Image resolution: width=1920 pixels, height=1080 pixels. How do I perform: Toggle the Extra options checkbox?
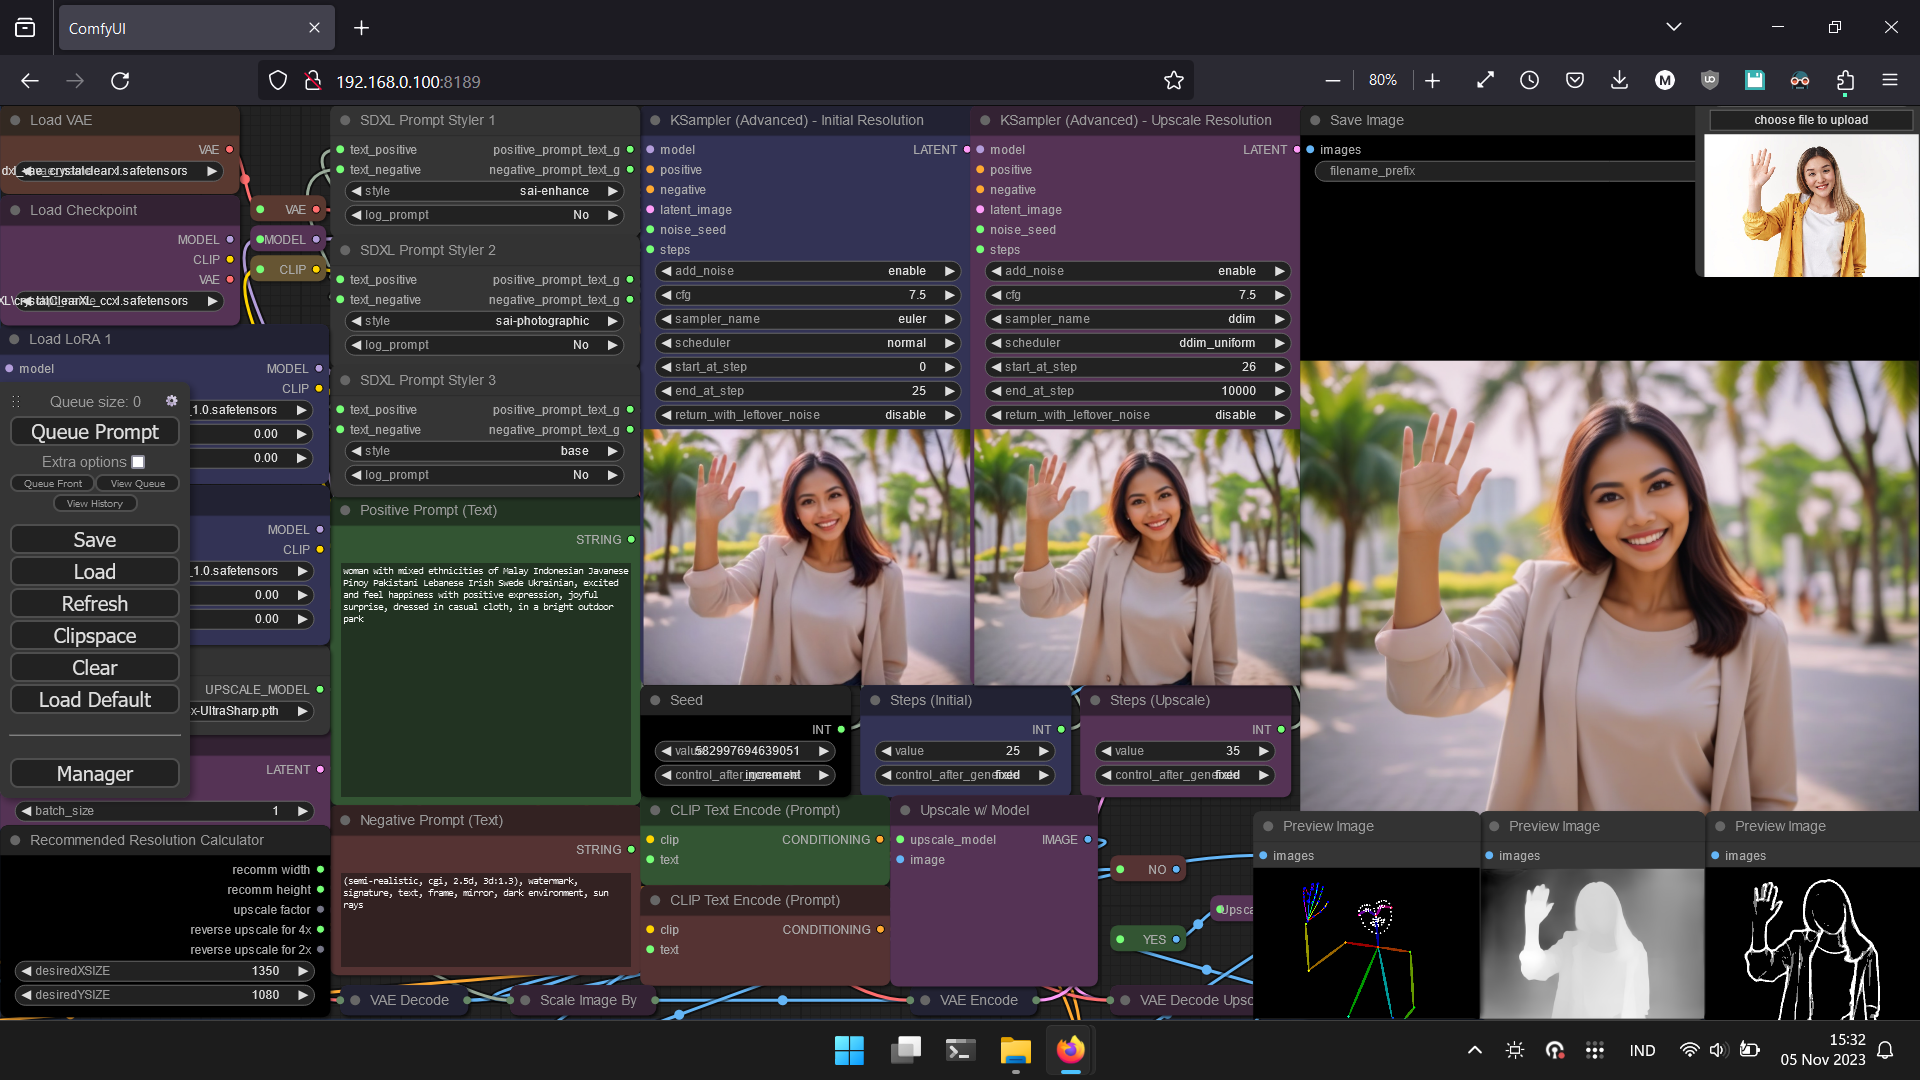coord(138,462)
